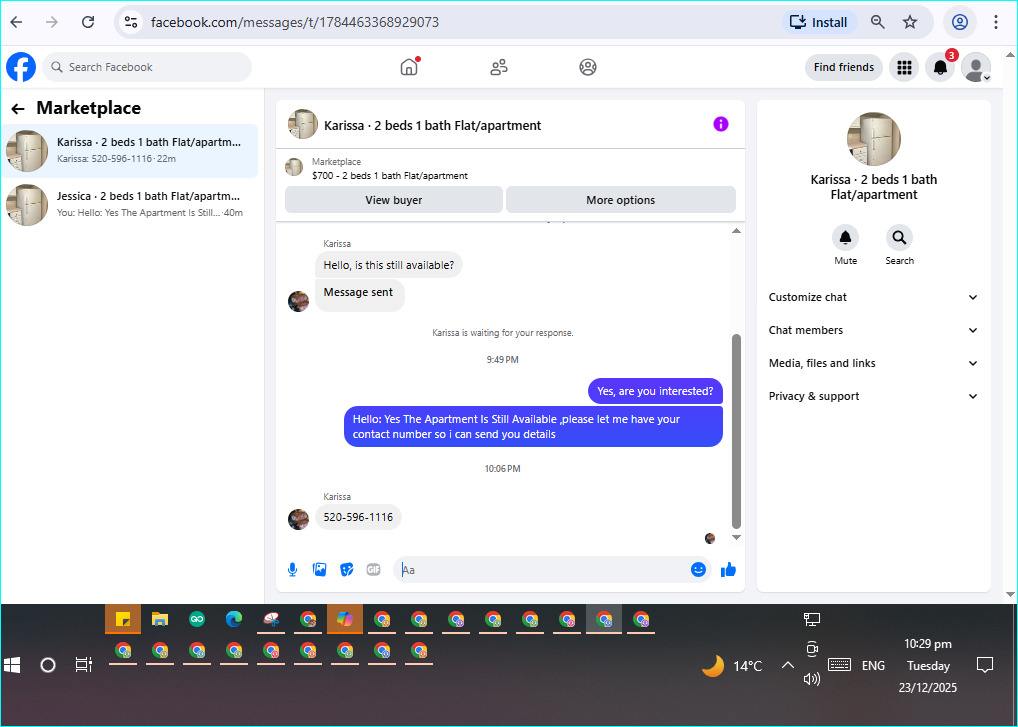Bookmark this page with the star icon

[910, 22]
